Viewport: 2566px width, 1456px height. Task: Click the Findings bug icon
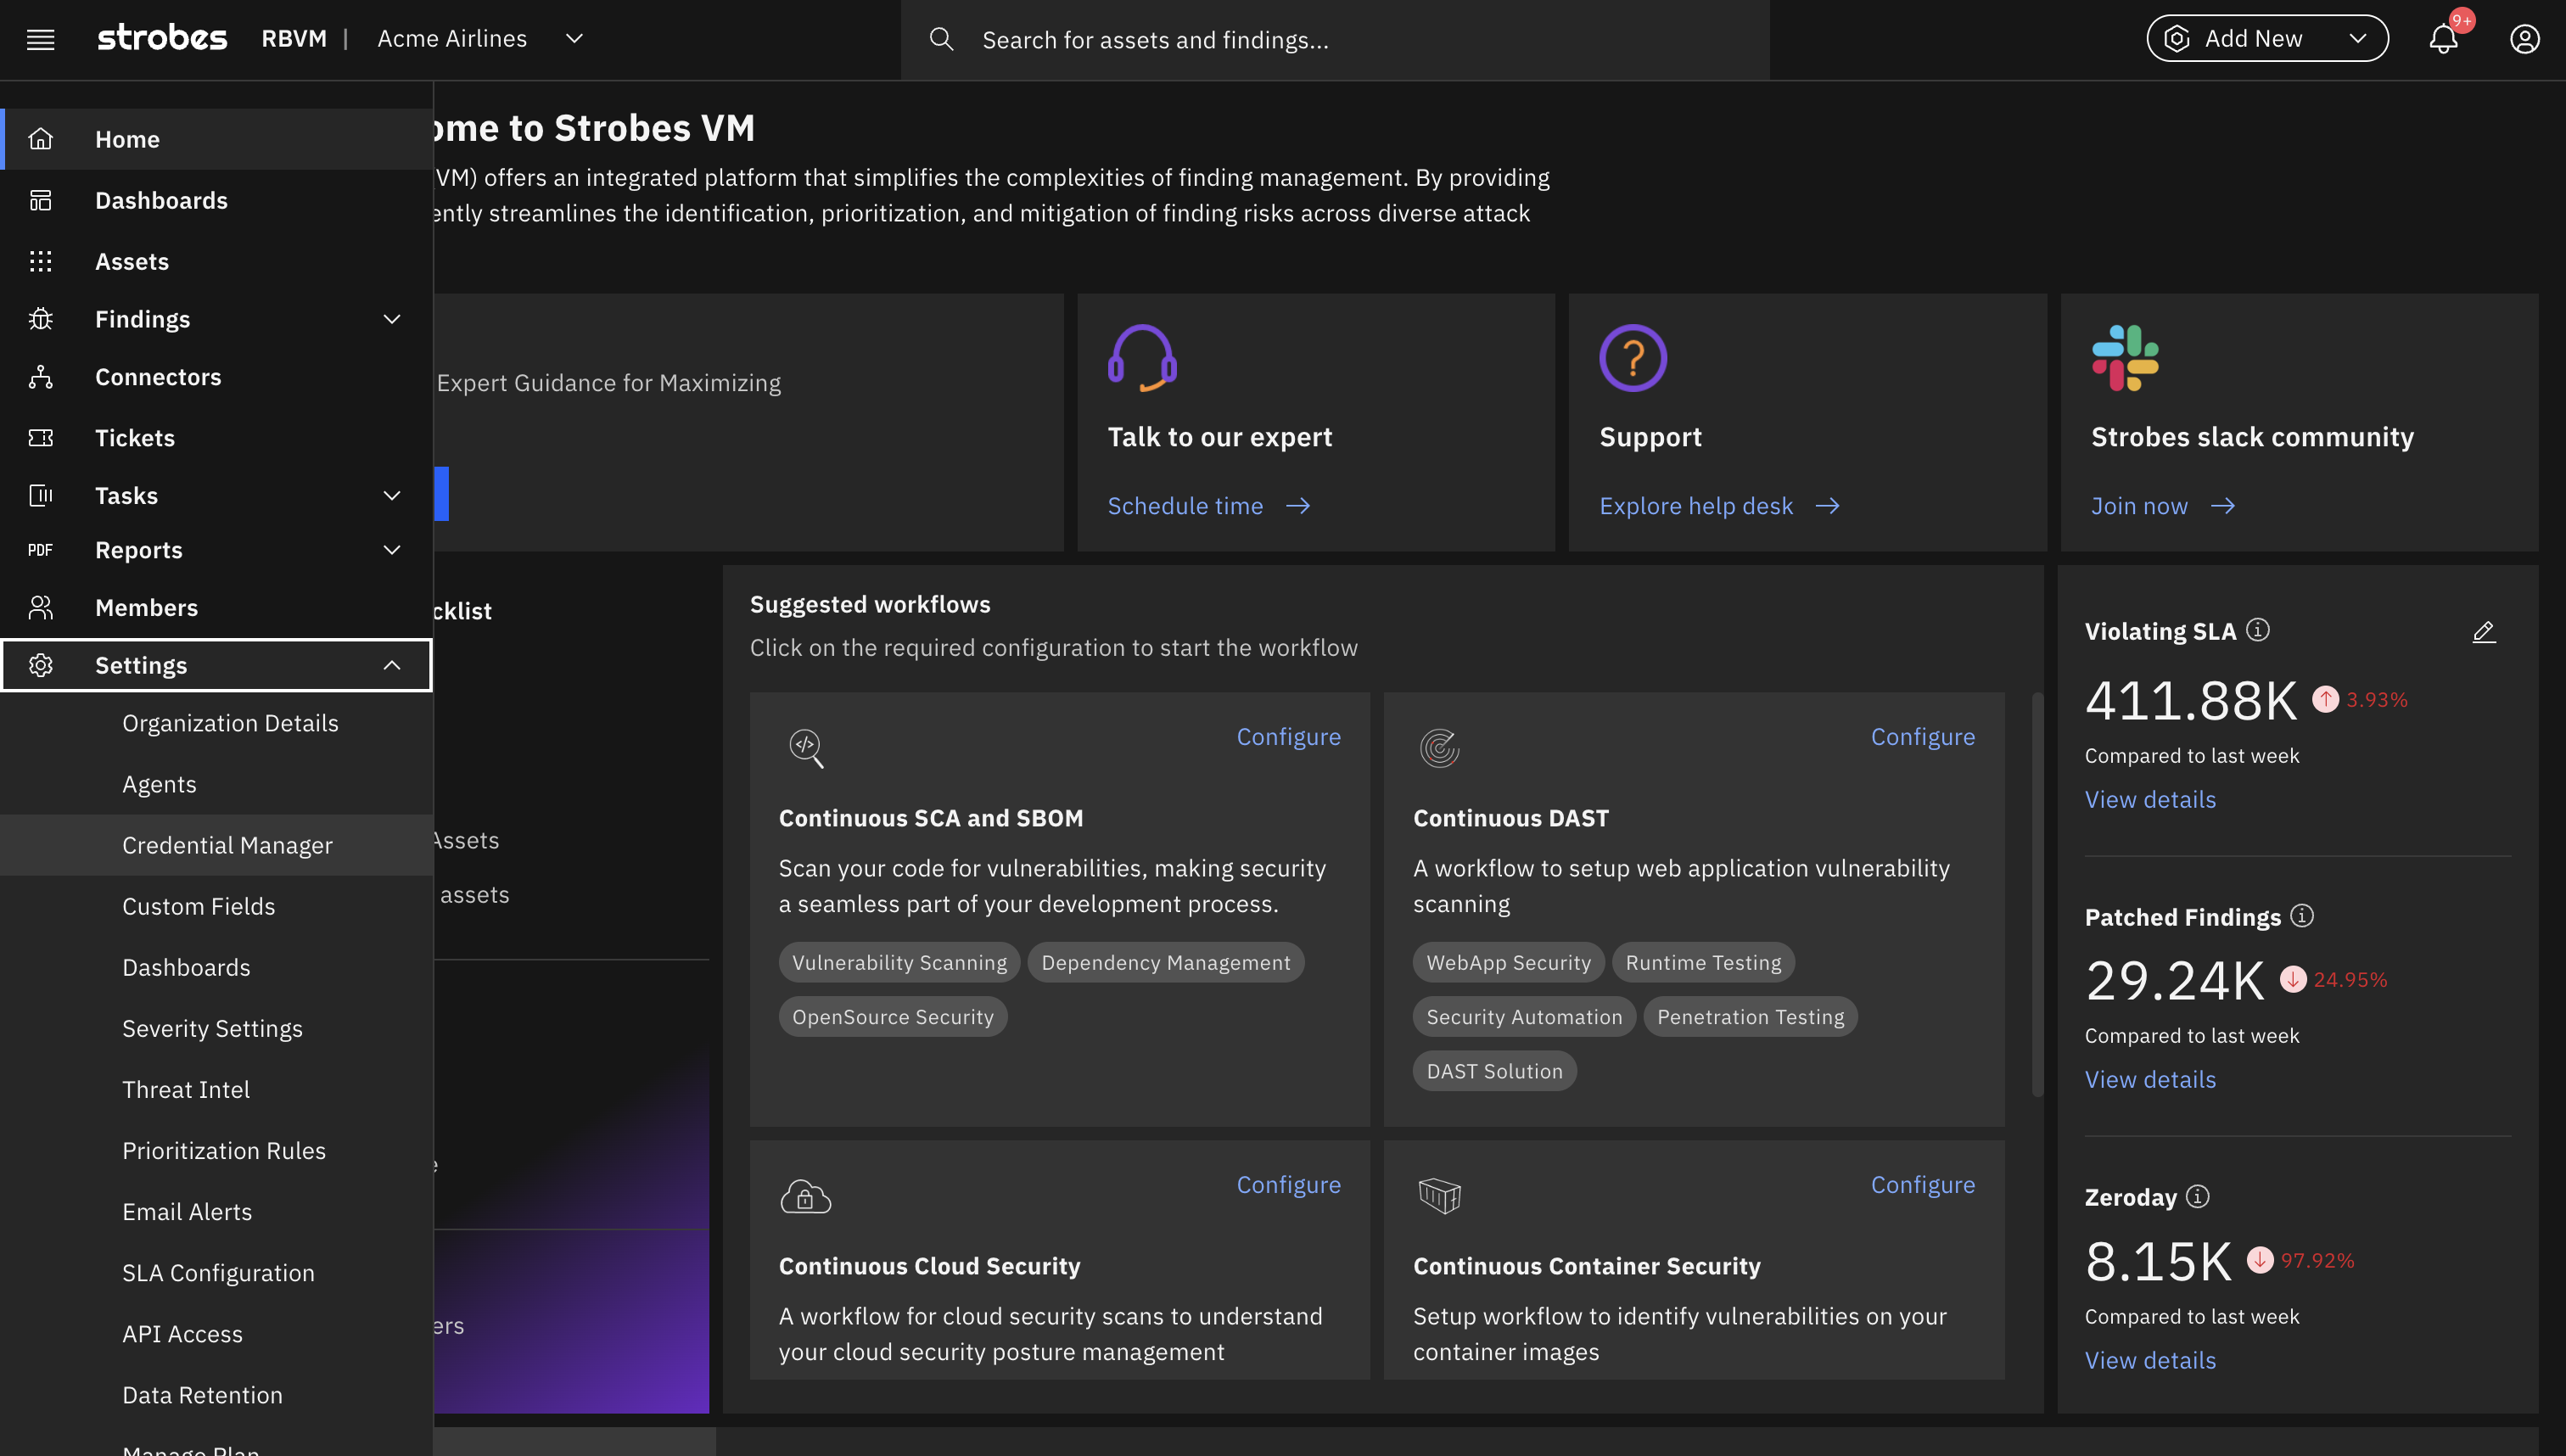pyautogui.click(x=41, y=319)
